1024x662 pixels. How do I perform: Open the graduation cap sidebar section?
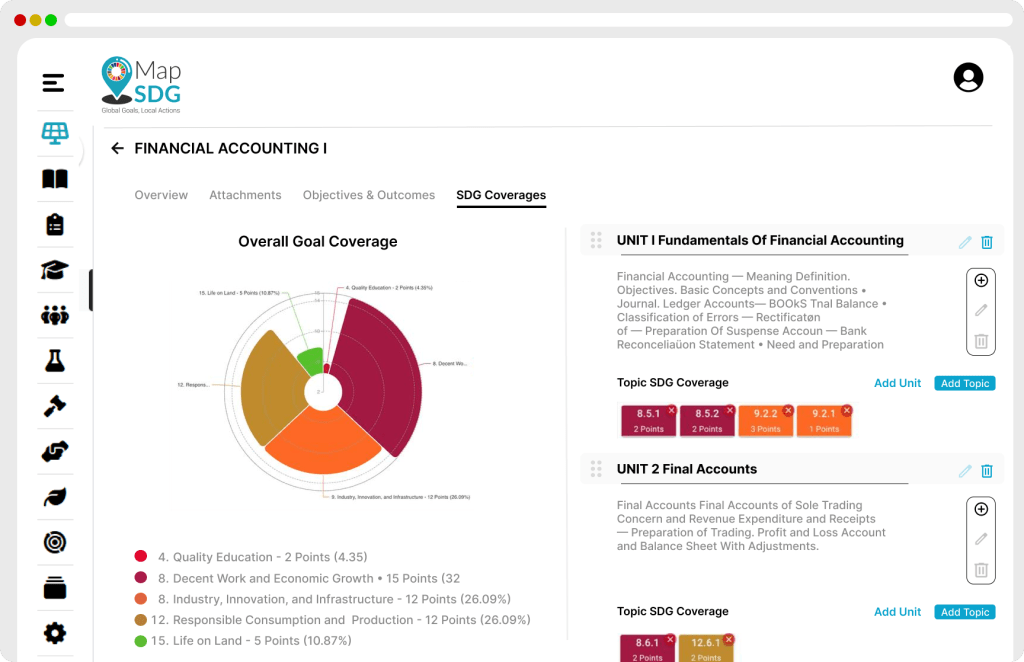[x=54, y=270]
